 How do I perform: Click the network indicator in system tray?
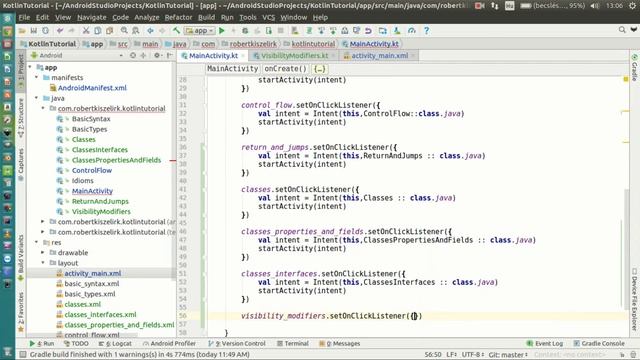pyautogui.click(x=494, y=6)
